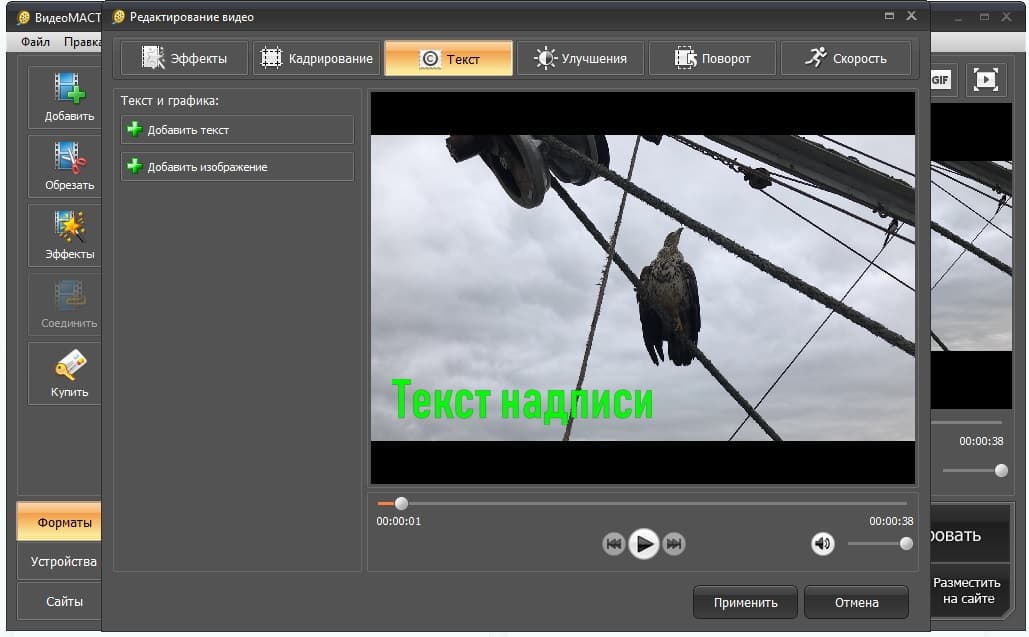Open the Файл menu
The width and height of the screenshot is (1029, 637).
tap(35, 42)
